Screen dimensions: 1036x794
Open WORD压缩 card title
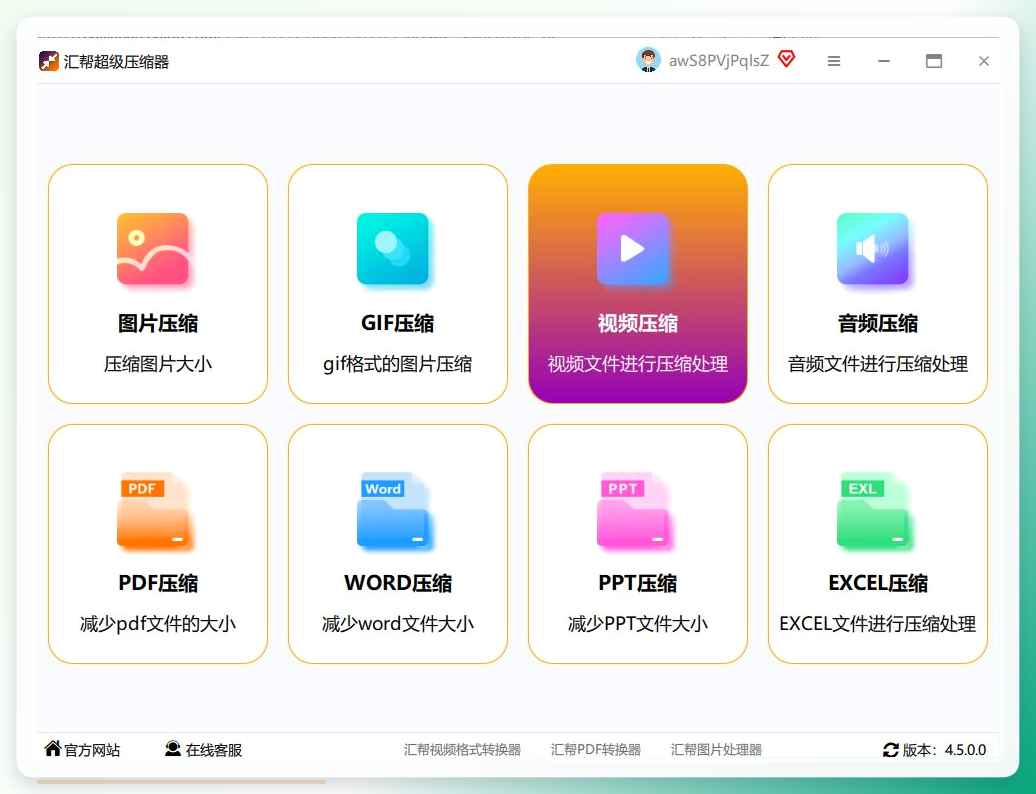[x=398, y=583]
